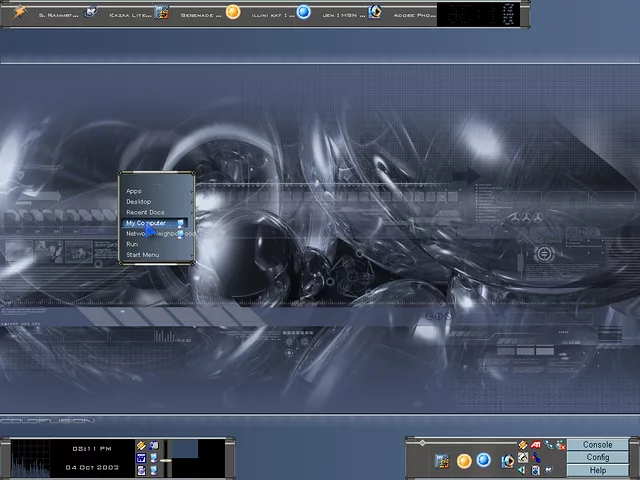
Task: Click the Help button
Action: [598, 470]
